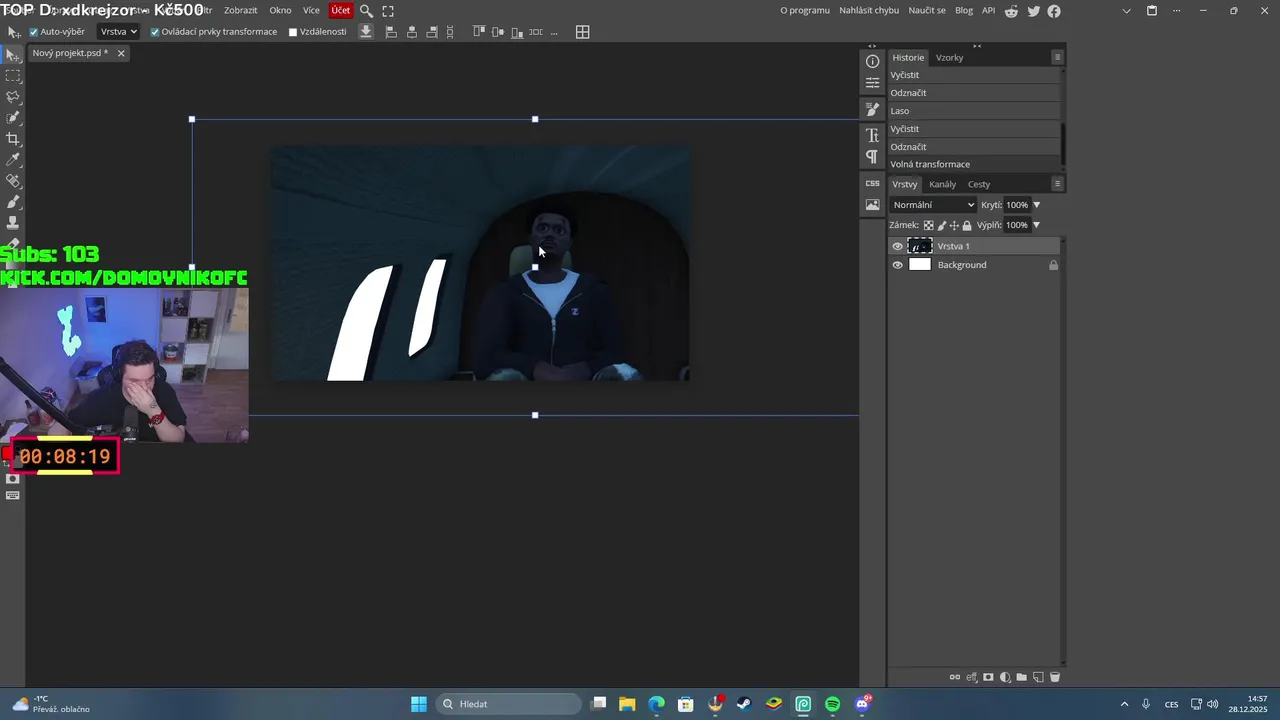The height and width of the screenshot is (720, 1280).
Task: Select the Move tool in left toolbar
Action: [x=13, y=55]
